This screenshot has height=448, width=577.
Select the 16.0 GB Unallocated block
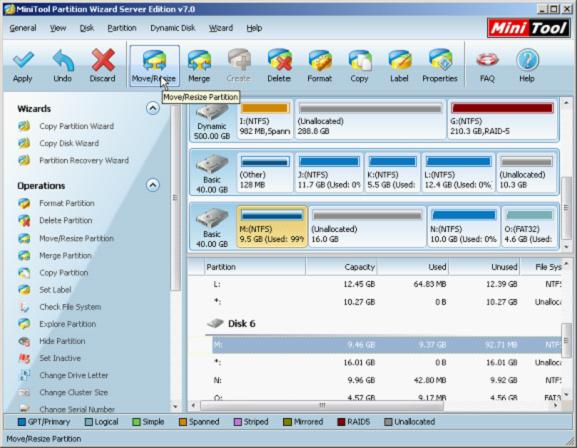click(367, 226)
